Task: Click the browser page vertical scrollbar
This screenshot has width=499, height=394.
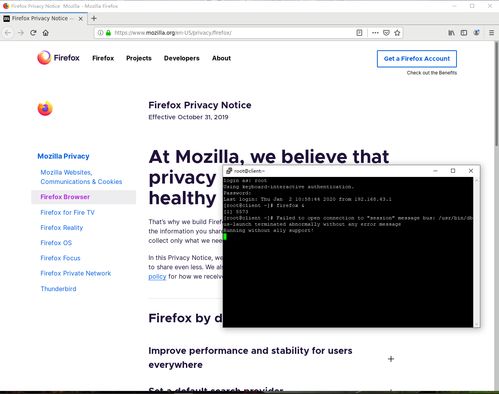Action: point(496,93)
